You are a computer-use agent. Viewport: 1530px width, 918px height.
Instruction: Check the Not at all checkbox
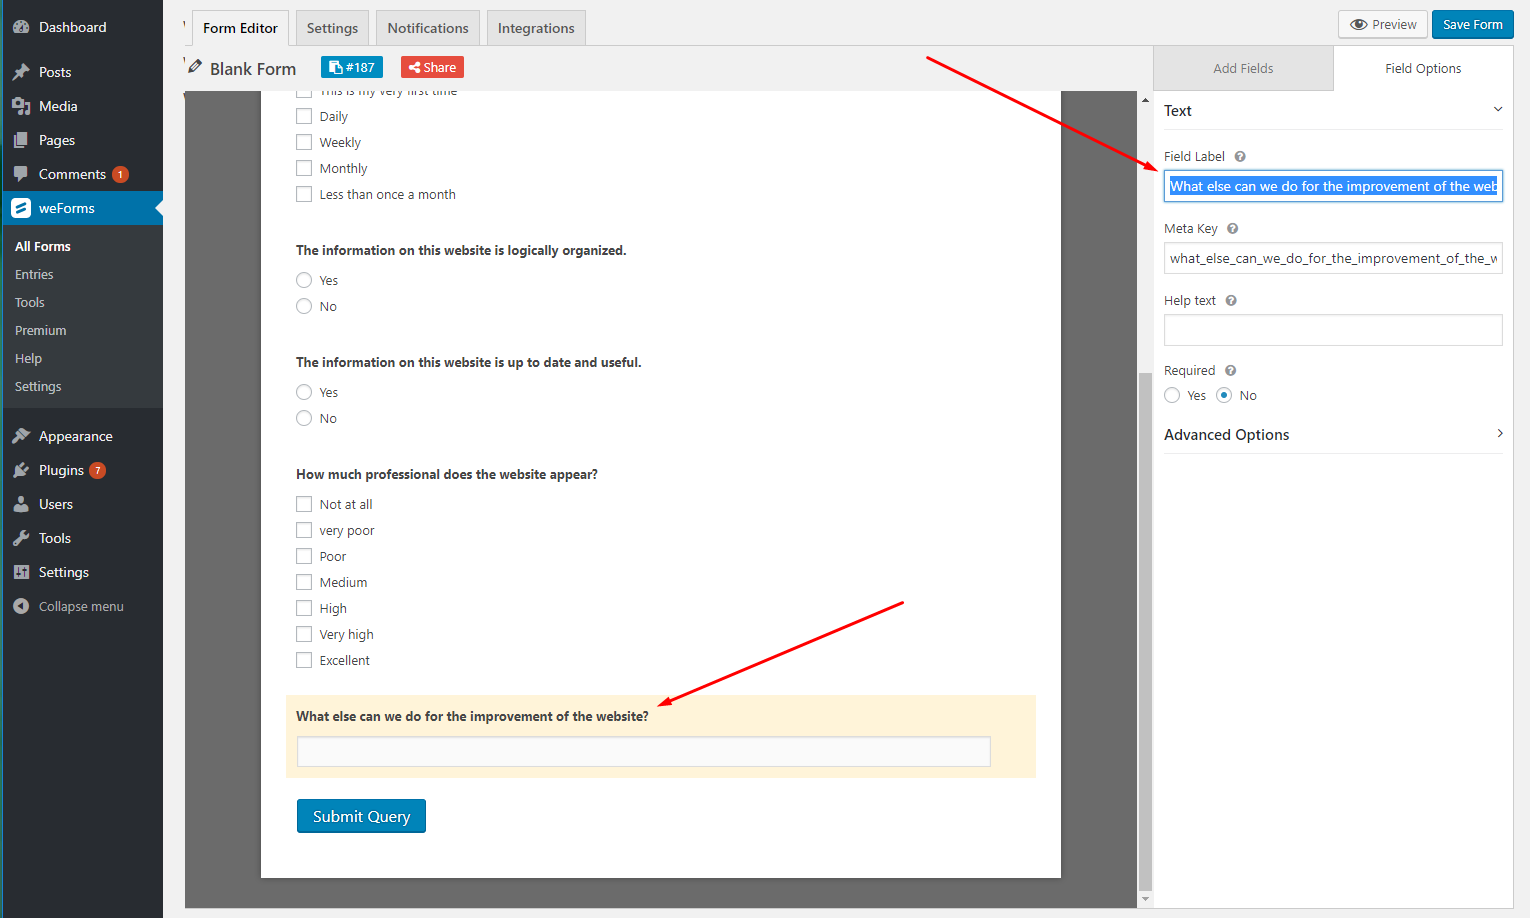tap(304, 504)
